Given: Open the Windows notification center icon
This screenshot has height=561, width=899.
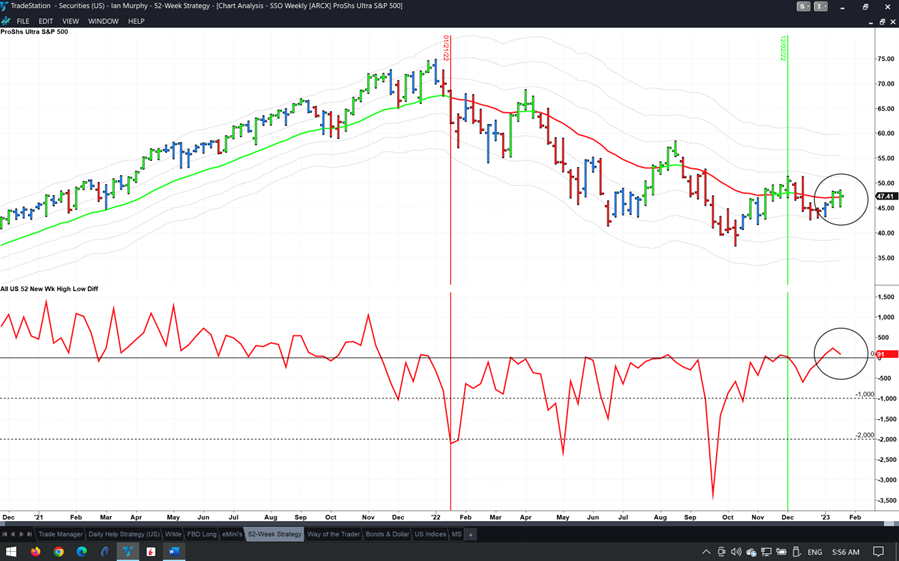Looking at the screenshot, I should point(879,551).
